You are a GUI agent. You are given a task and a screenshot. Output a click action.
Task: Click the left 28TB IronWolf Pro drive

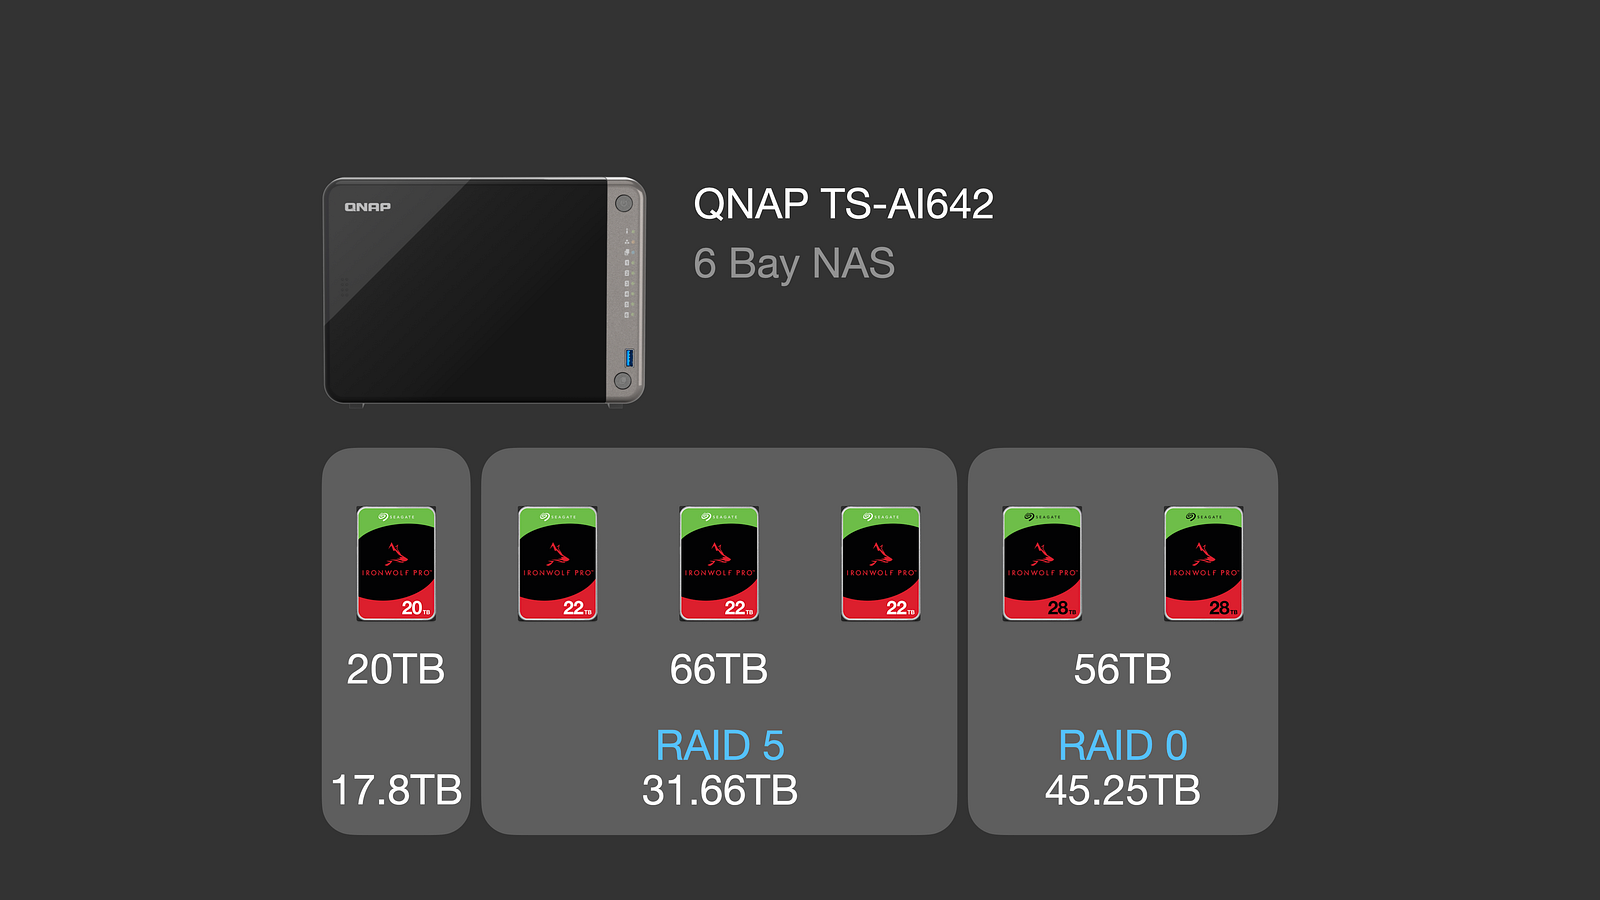[x=1042, y=564]
